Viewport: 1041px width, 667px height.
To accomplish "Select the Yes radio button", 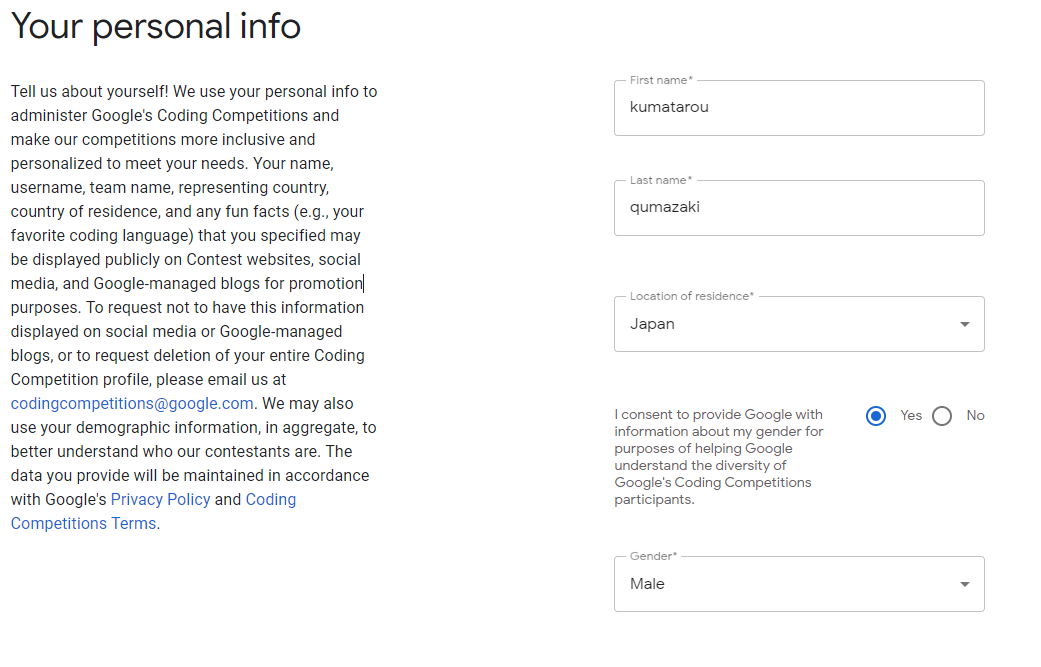I will pos(876,416).
